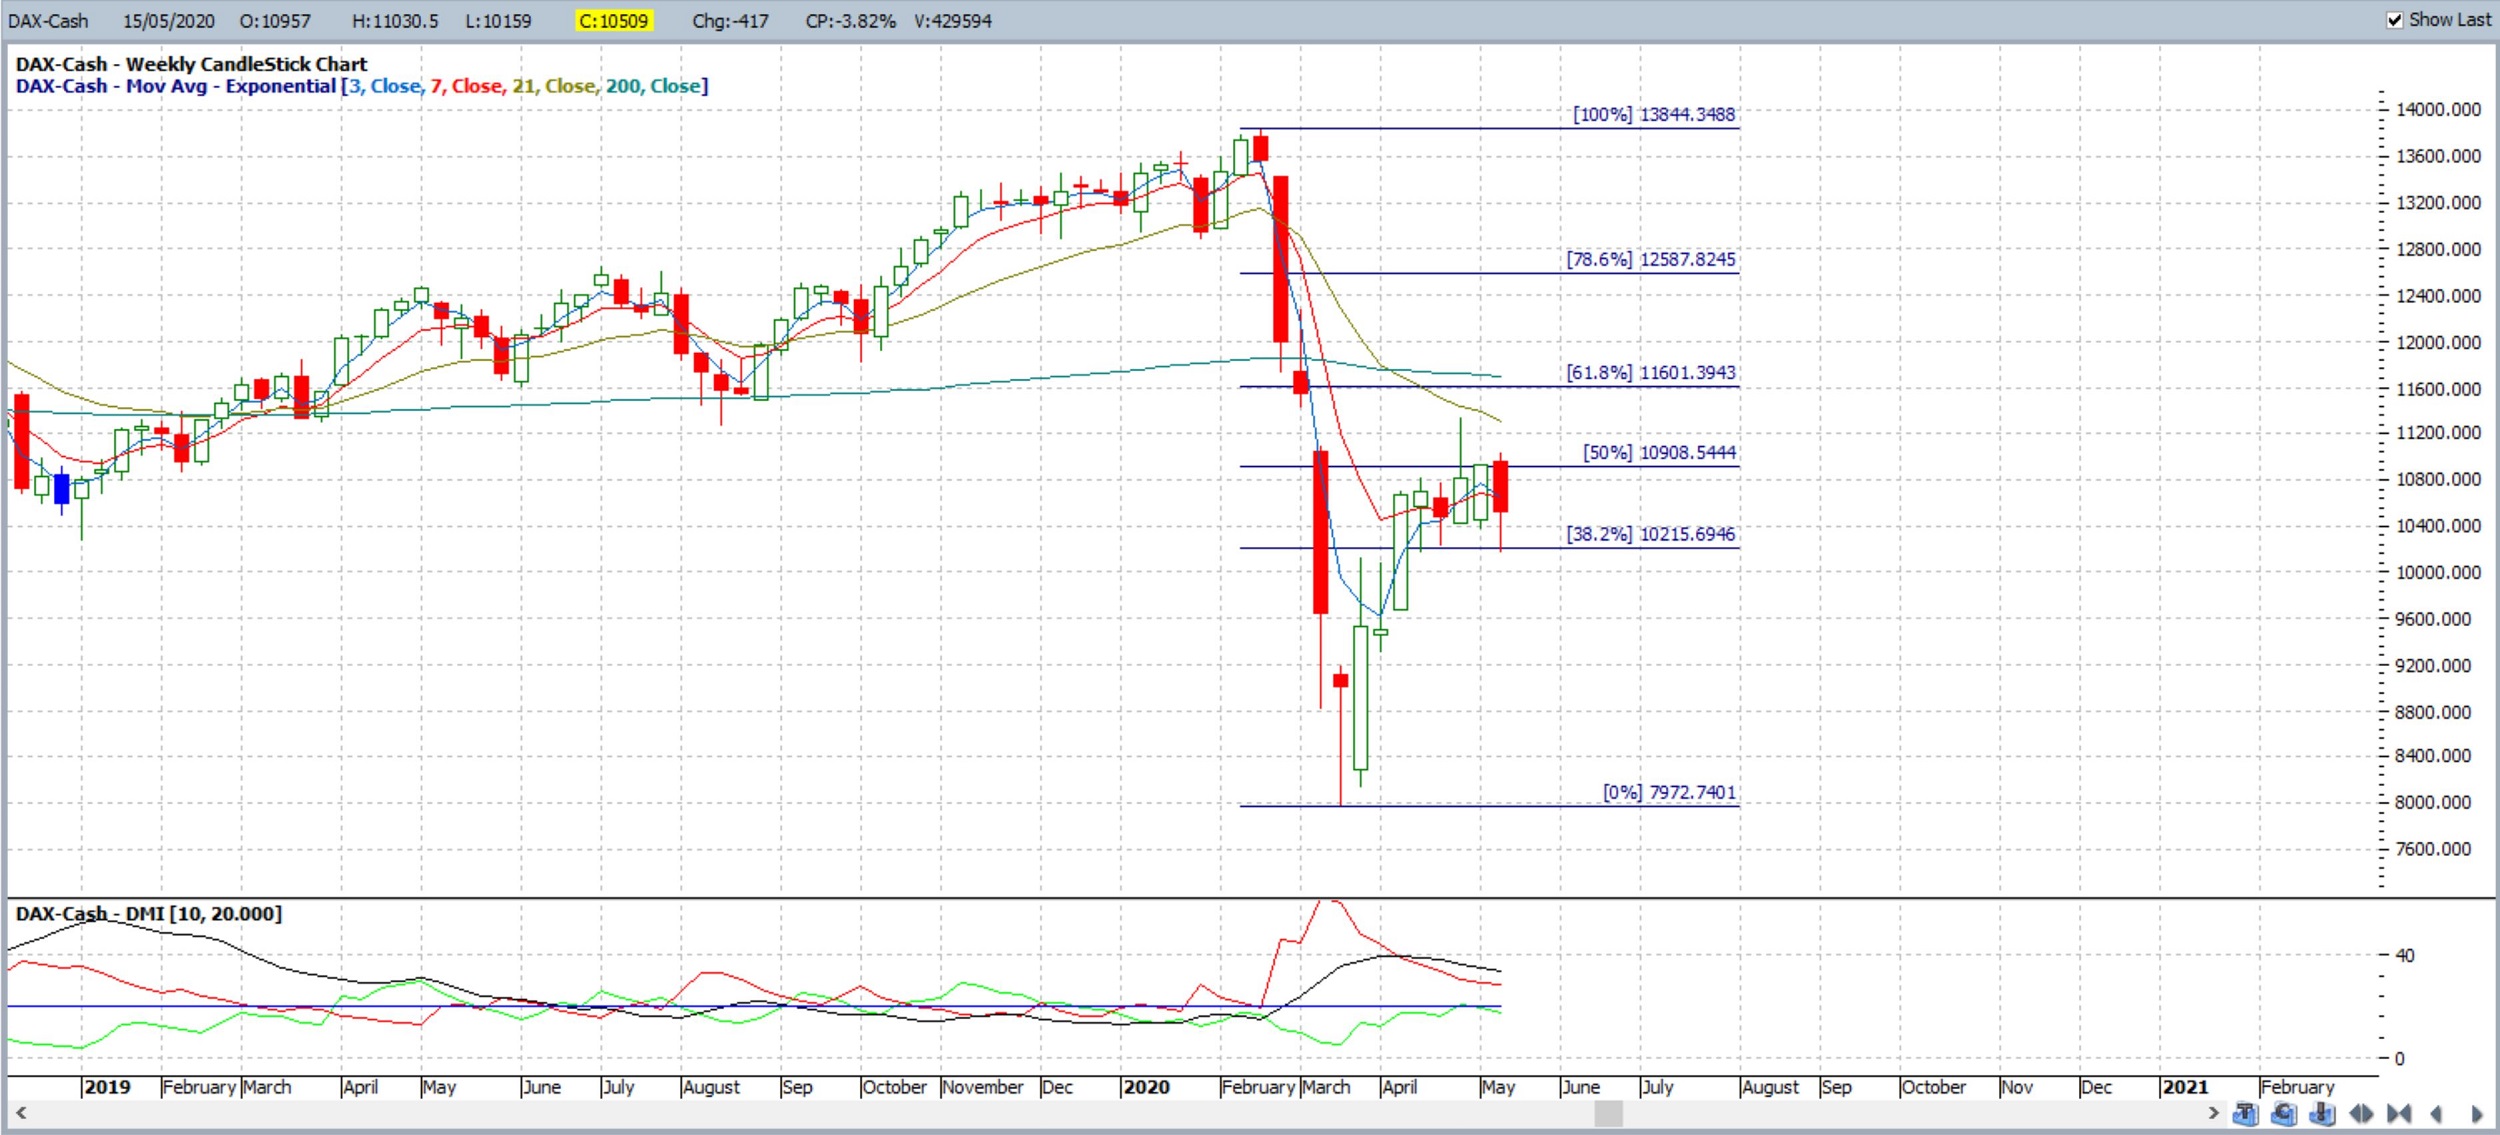The image size is (2500, 1135).
Task: Select the highlighted close value C:10509
Action: pyautogui.click(x=614, y=20)
